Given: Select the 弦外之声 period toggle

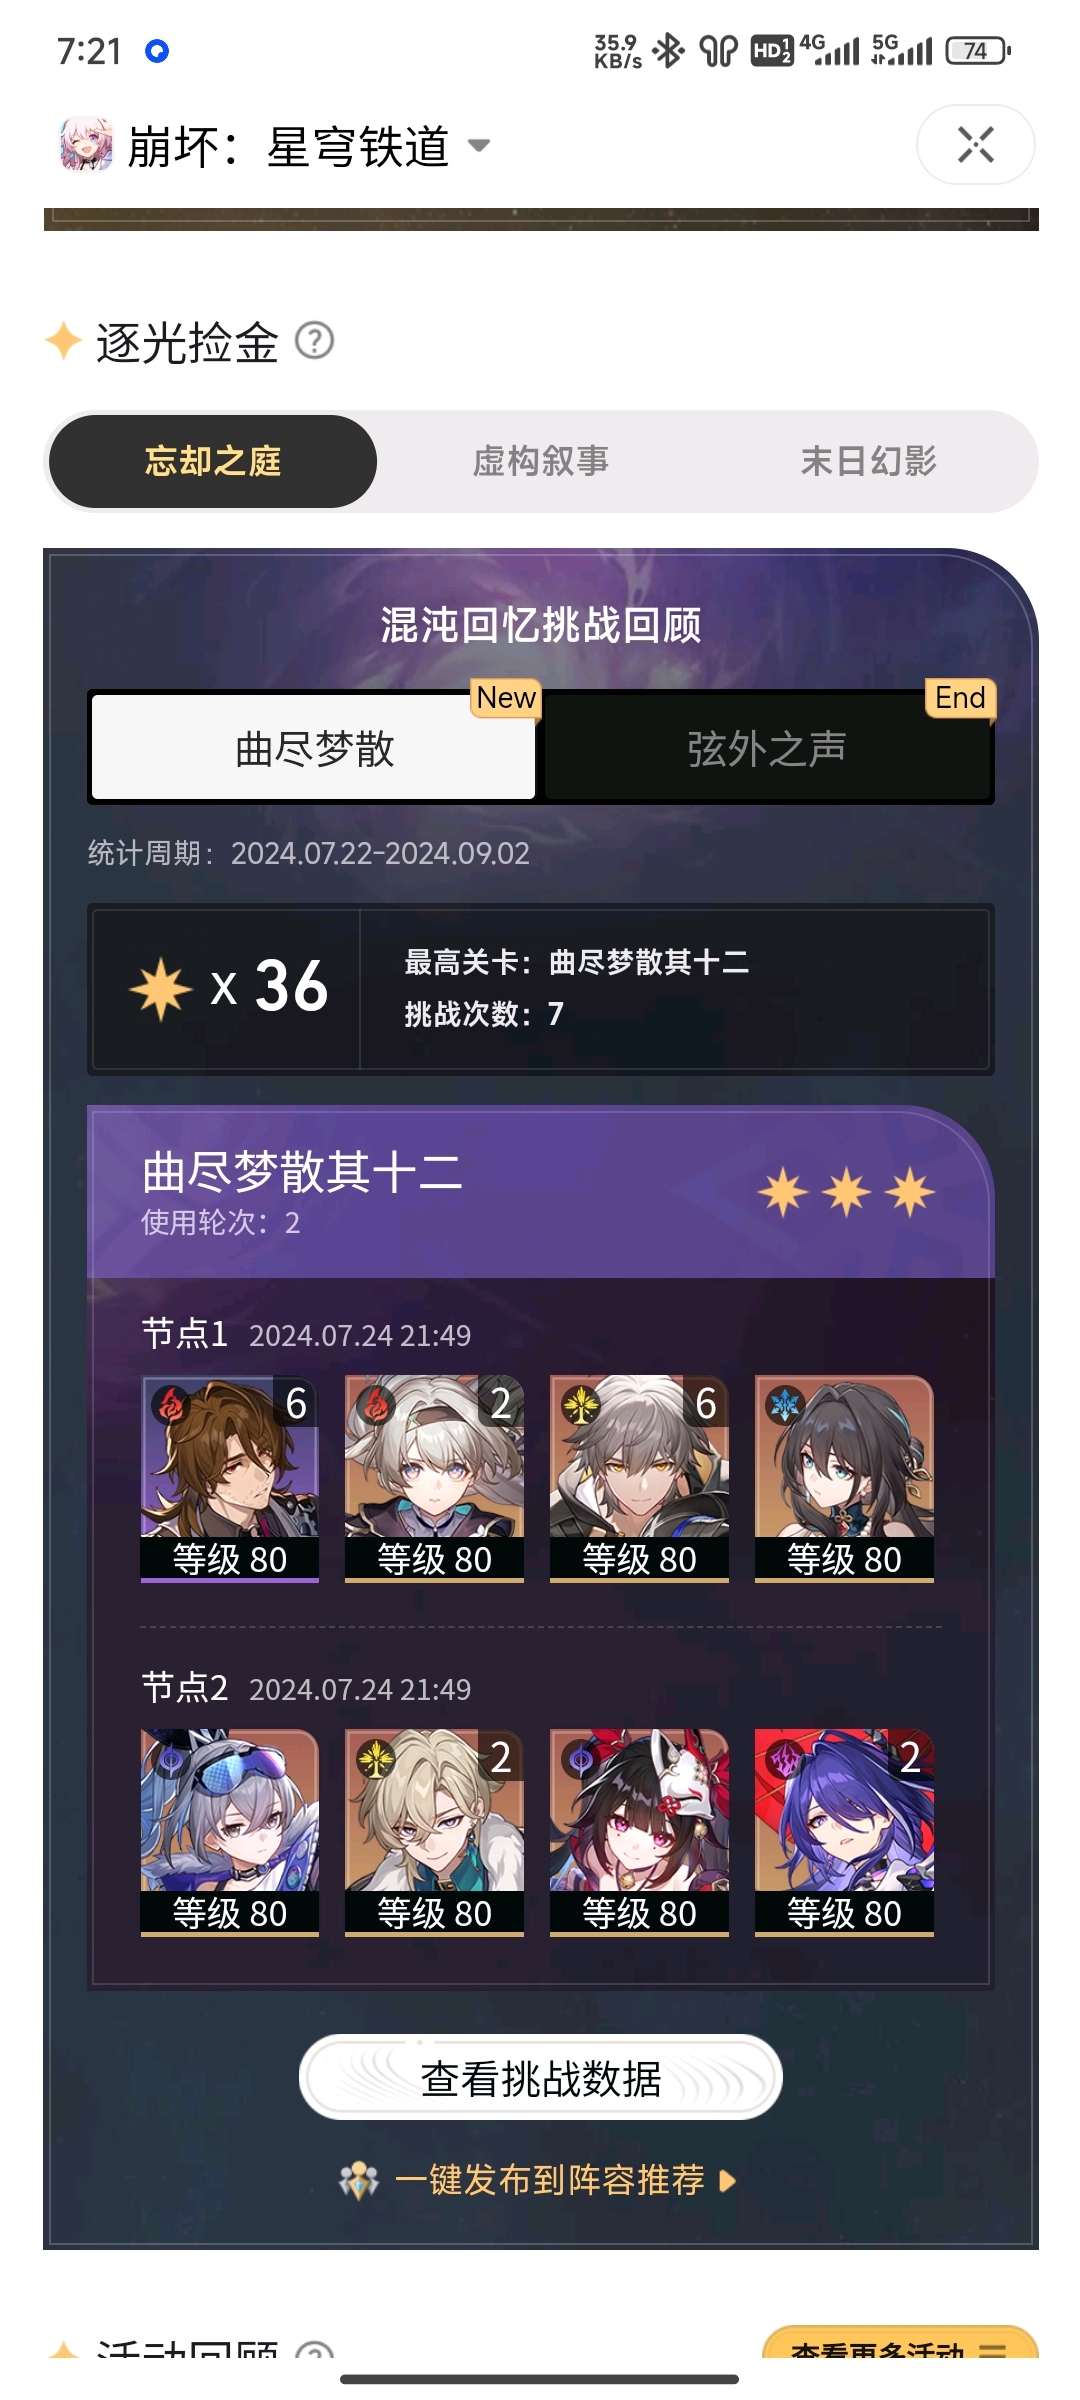Looking at the screenshot, I should click(767, 748).
